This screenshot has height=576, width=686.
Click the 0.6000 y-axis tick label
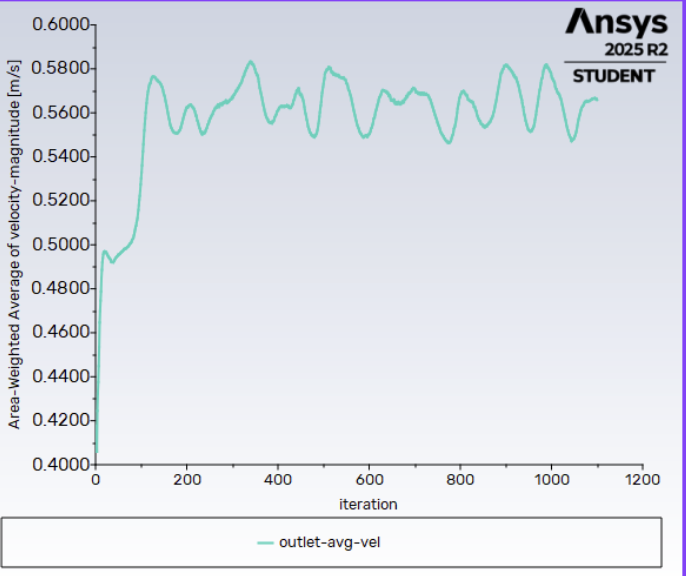[59, 25]
